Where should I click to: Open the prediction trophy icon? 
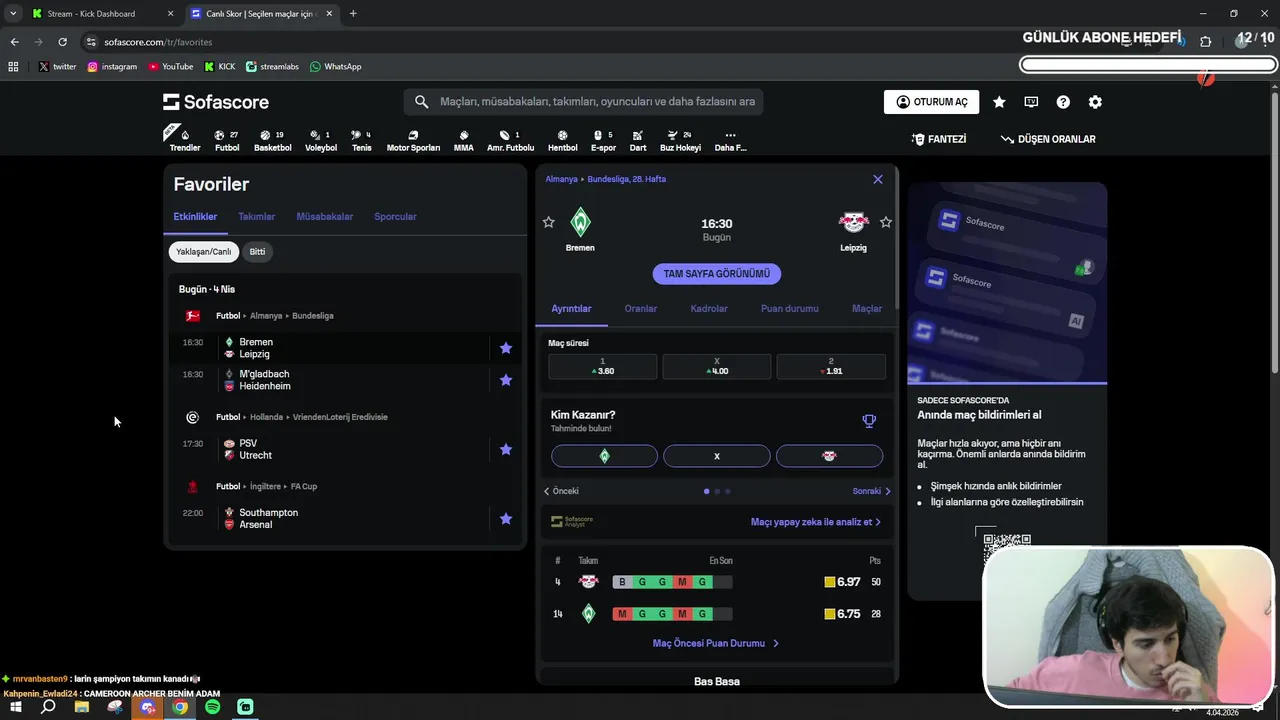869,421
